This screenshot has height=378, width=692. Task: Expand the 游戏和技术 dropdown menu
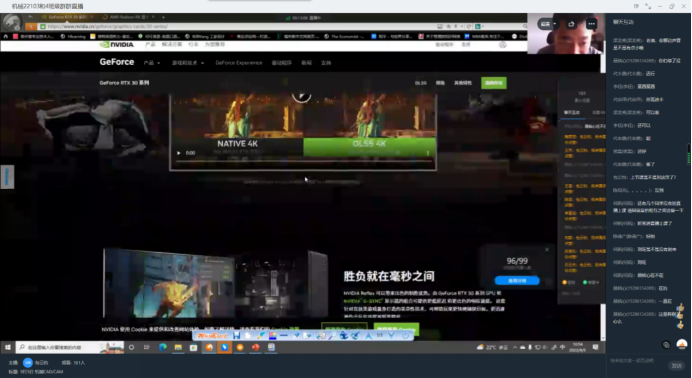pos(188,63)
